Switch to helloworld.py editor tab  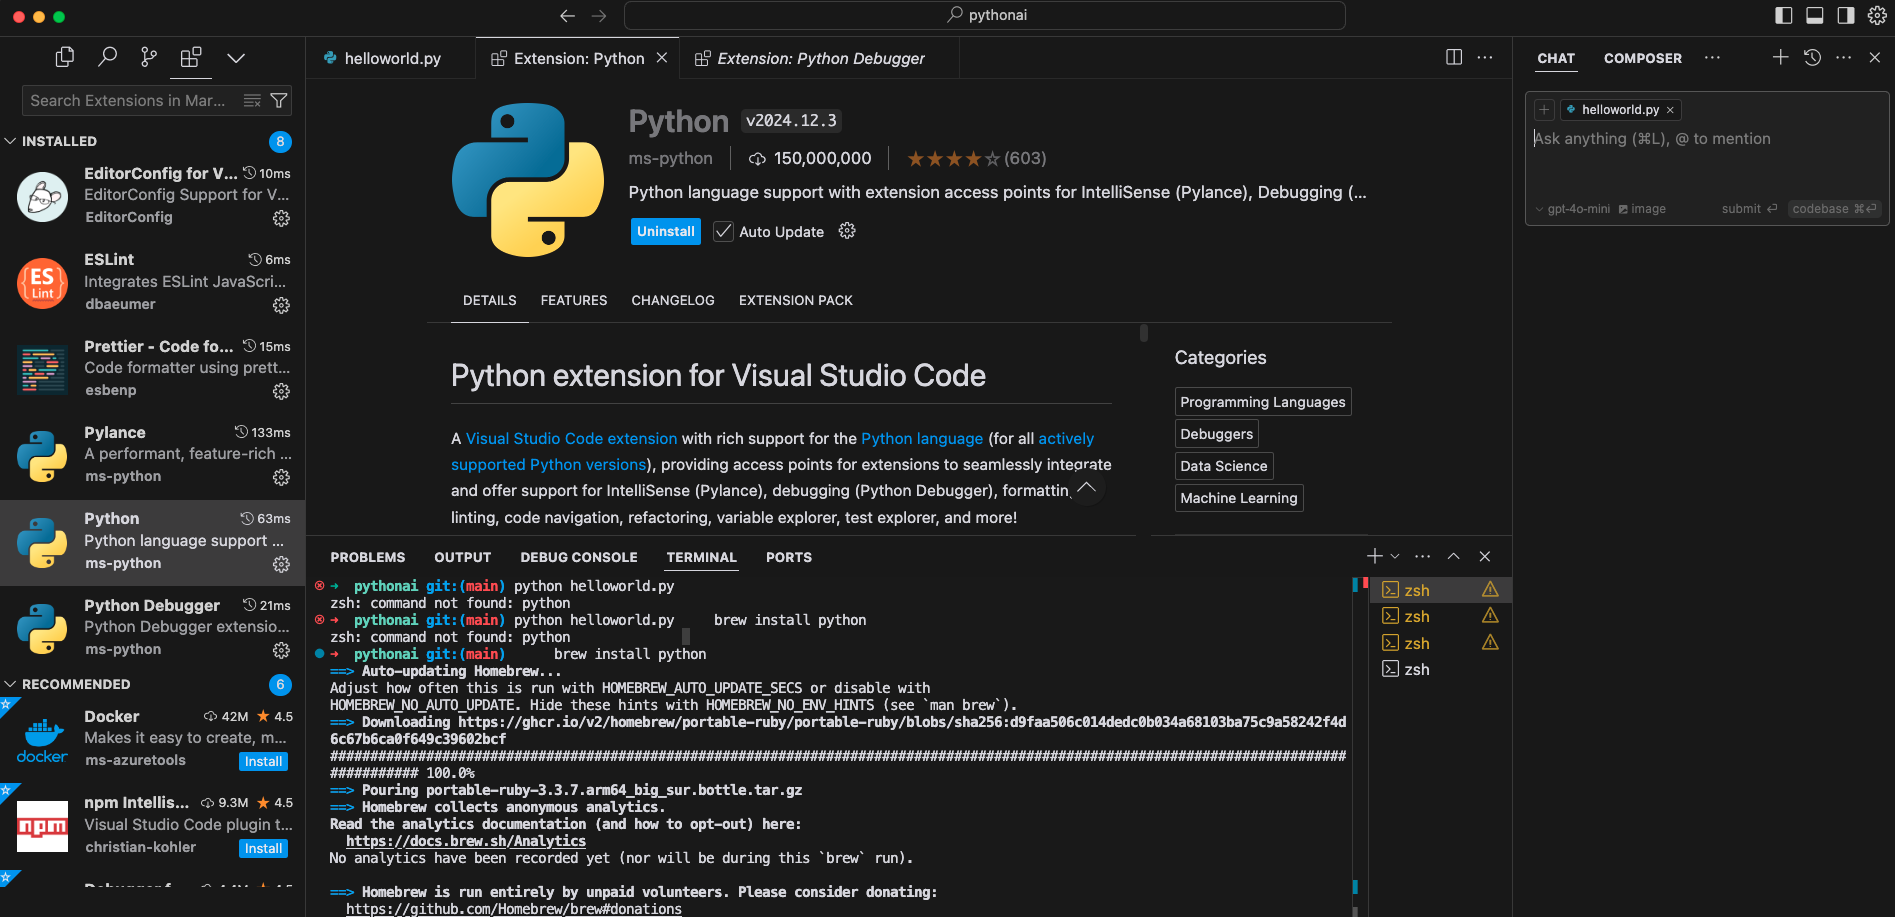391,58
